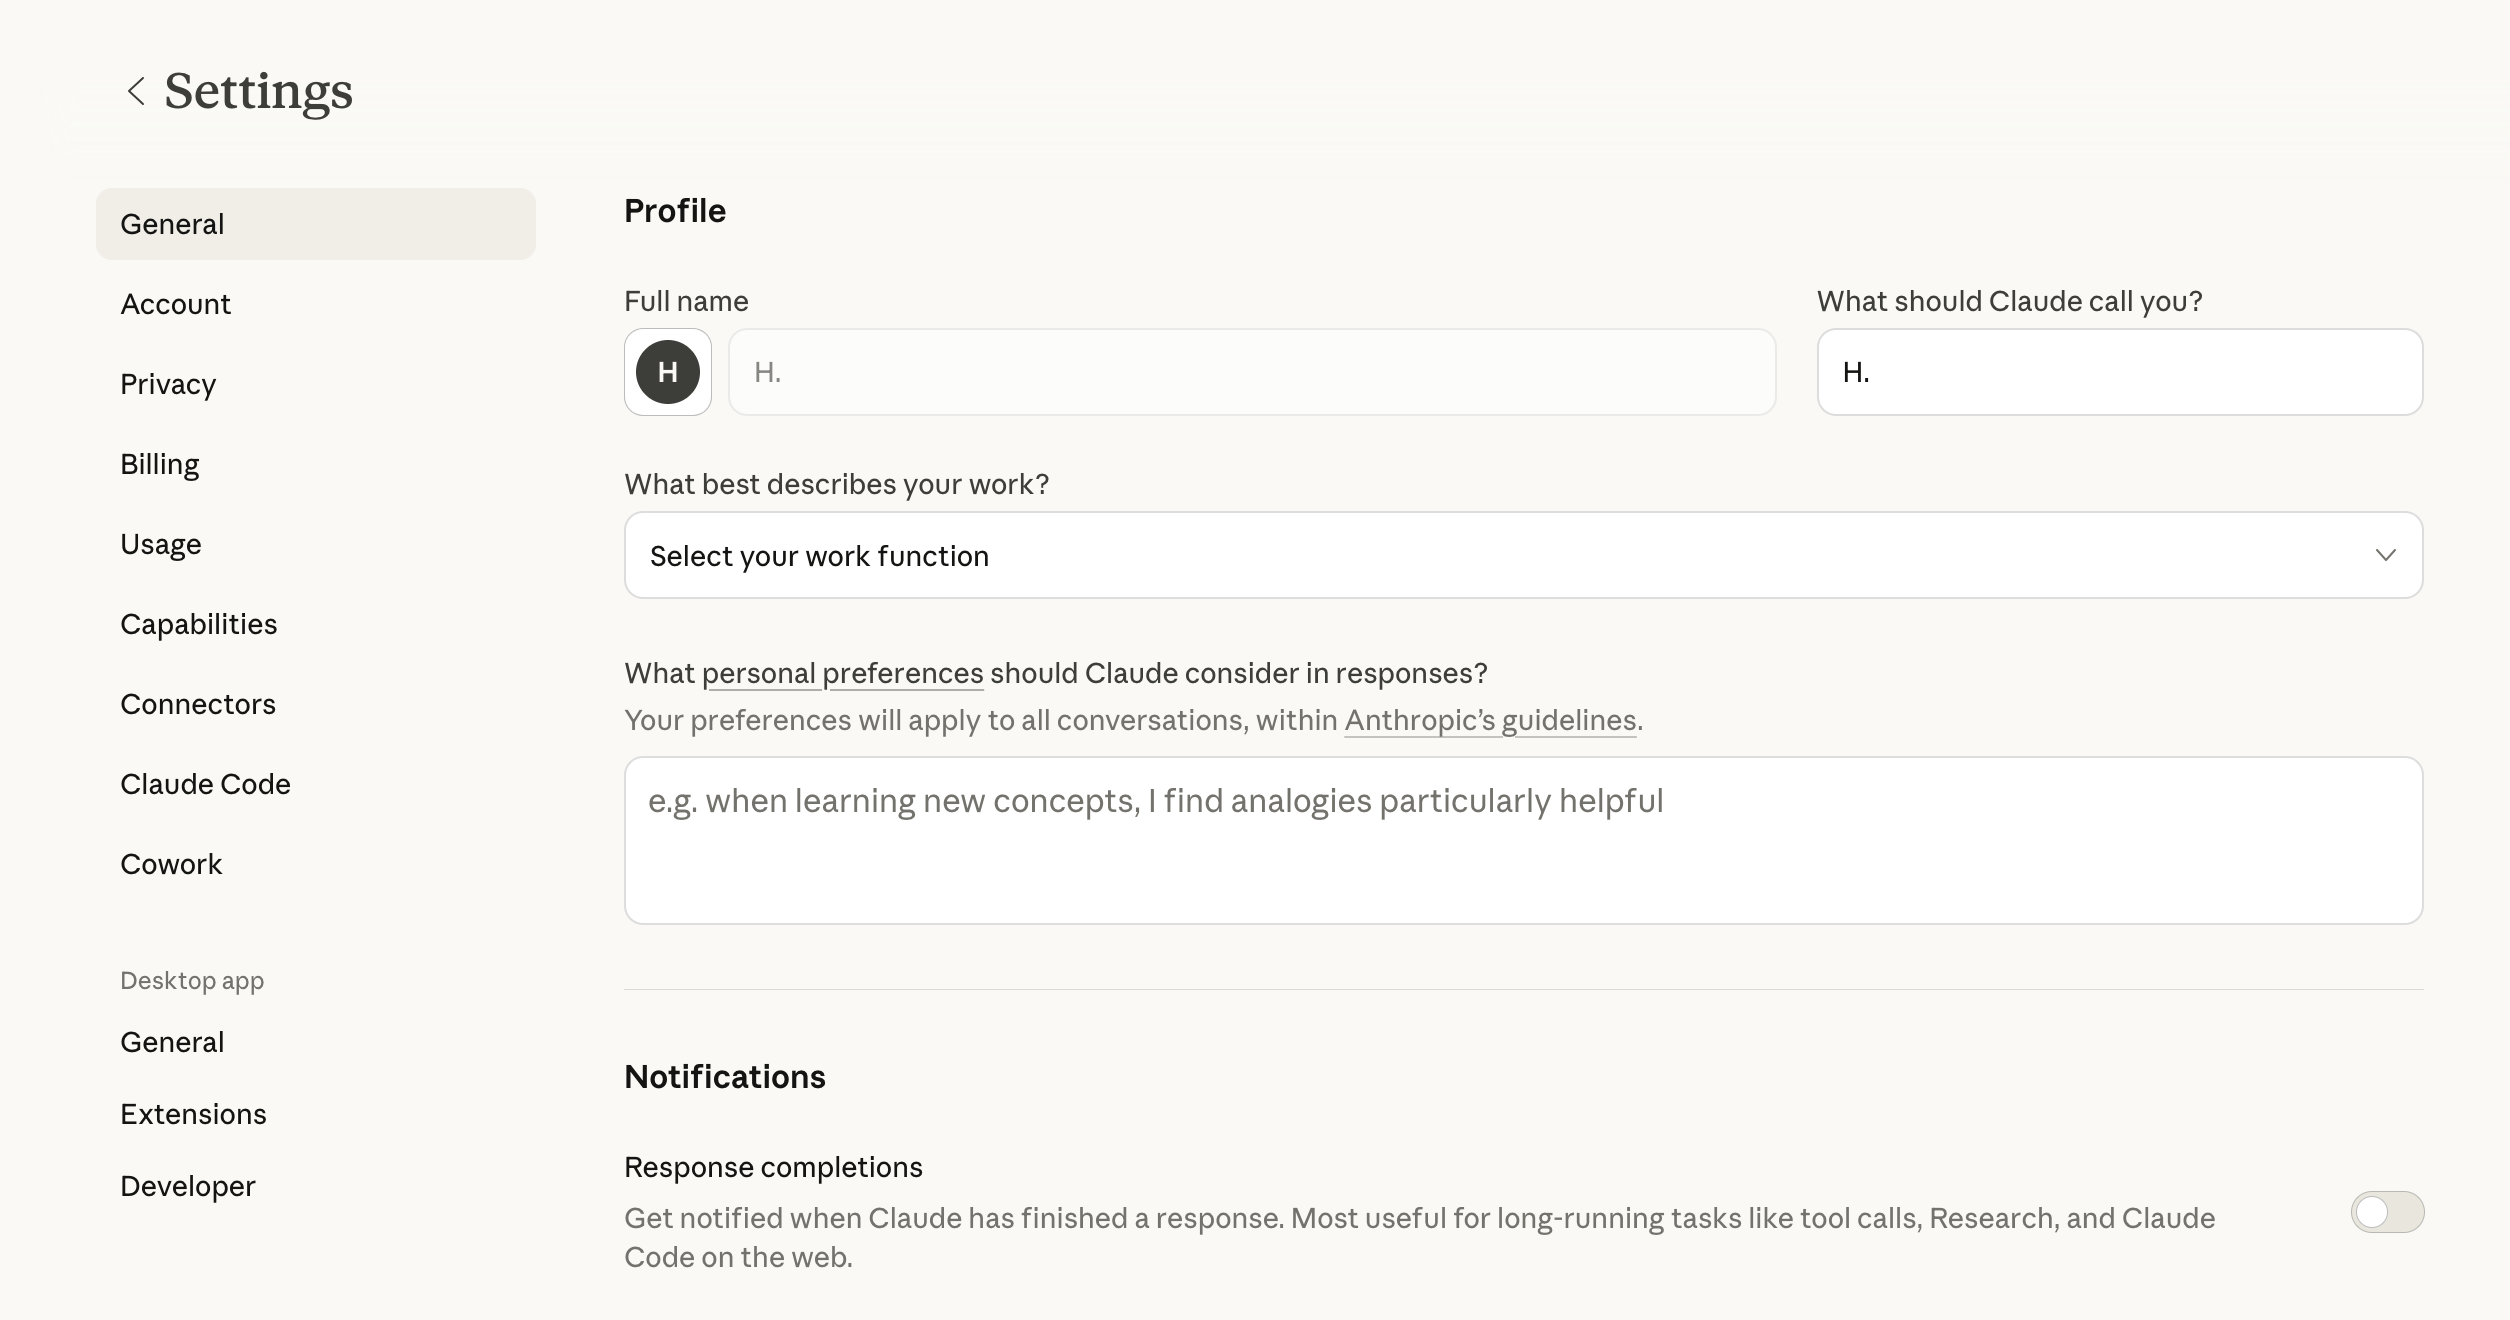Open the Anthropic's guidelines link
This screenshot has height=1320, width=2510.
pos(1490,721)
